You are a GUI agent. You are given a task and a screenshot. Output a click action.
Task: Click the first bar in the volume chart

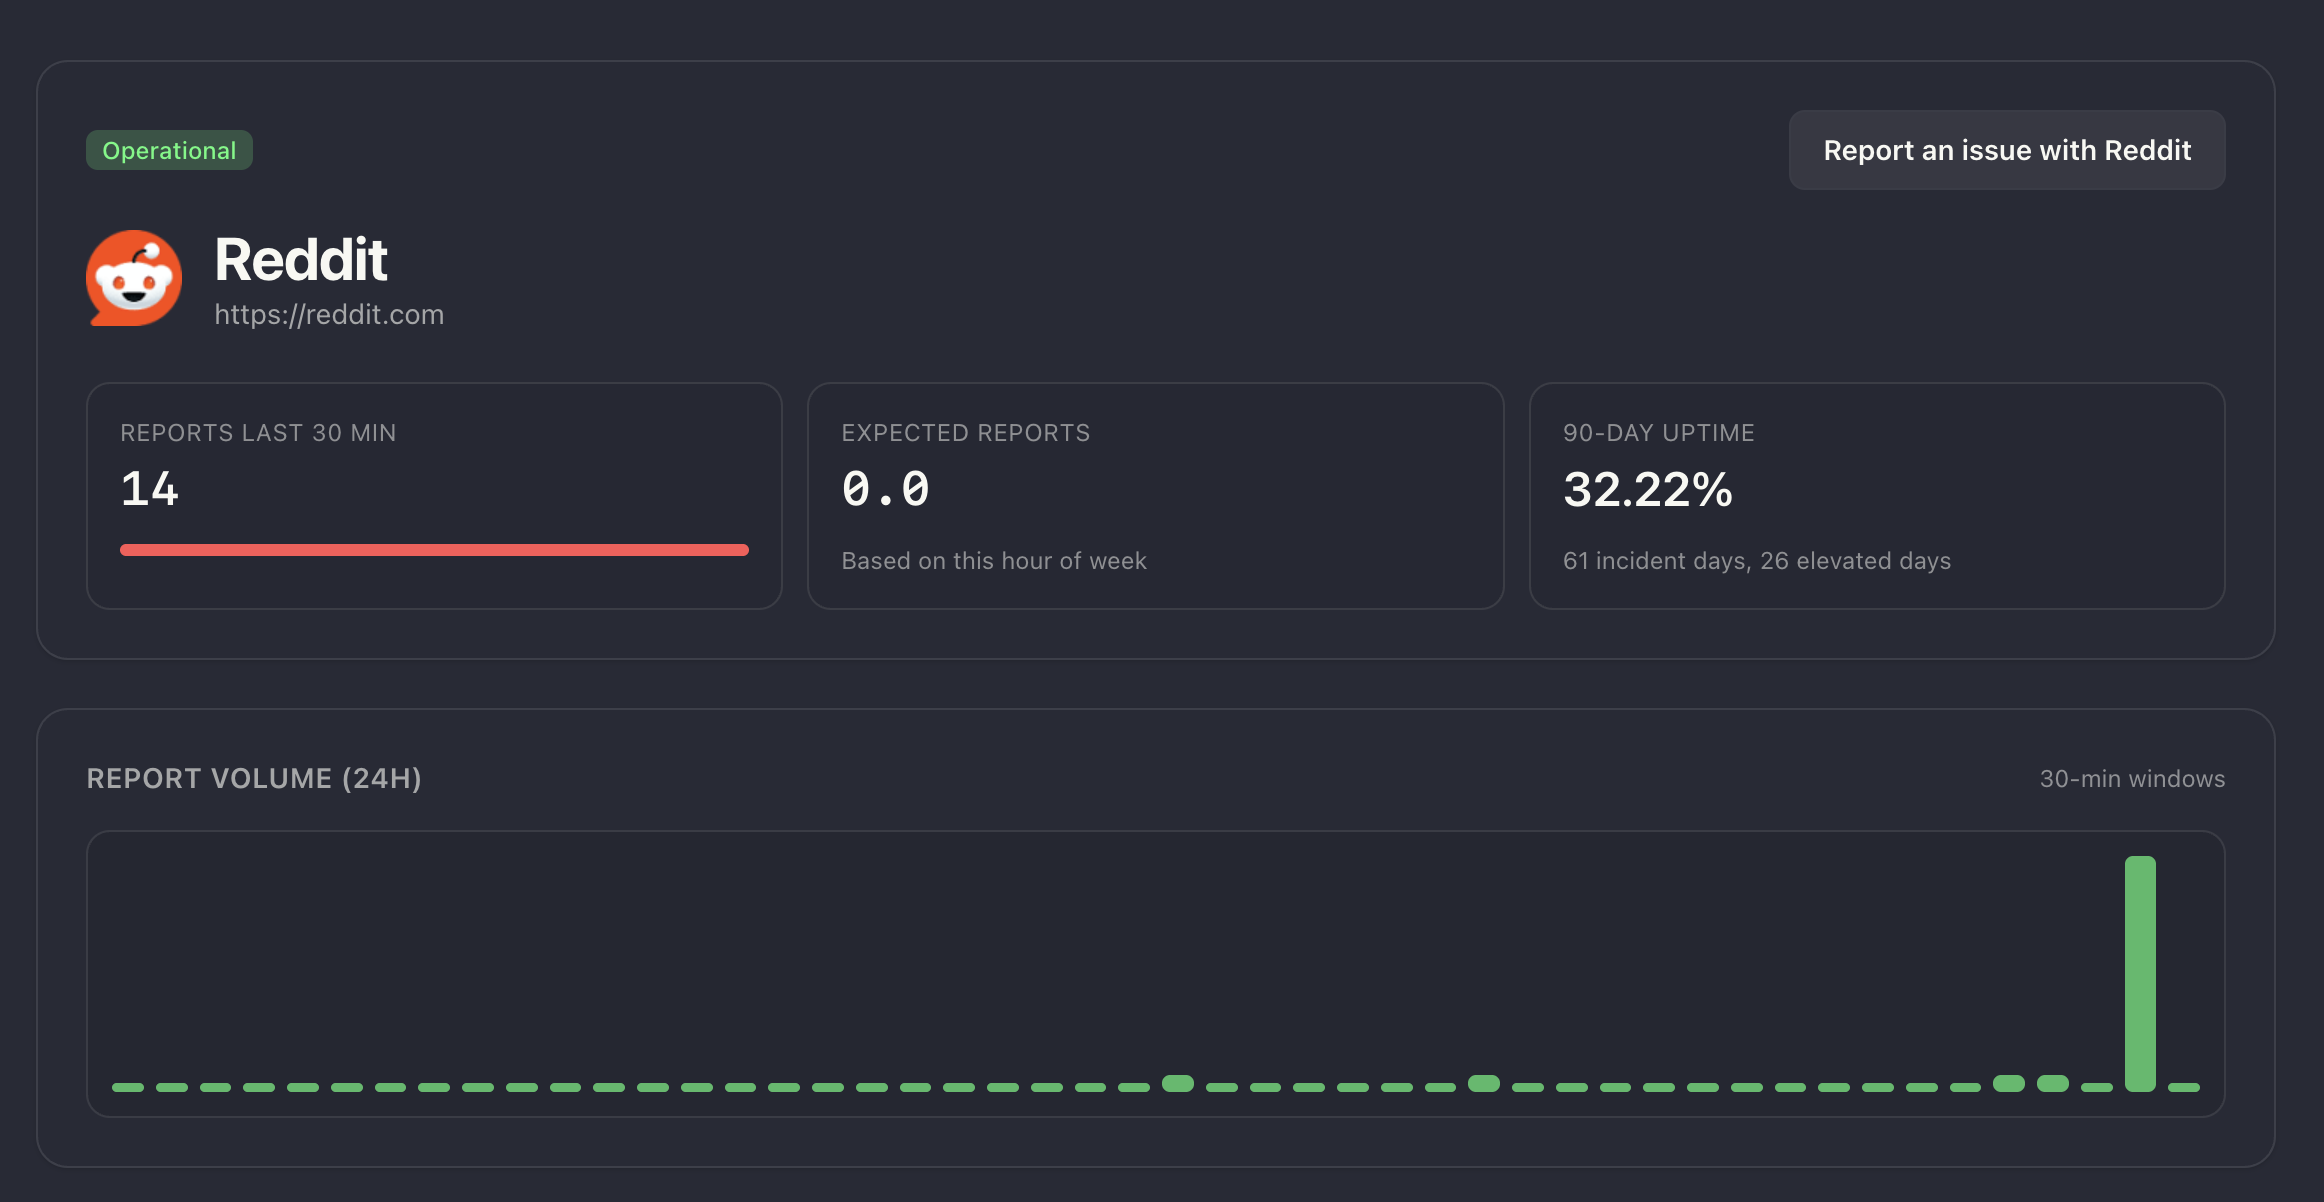(128, 1087)
